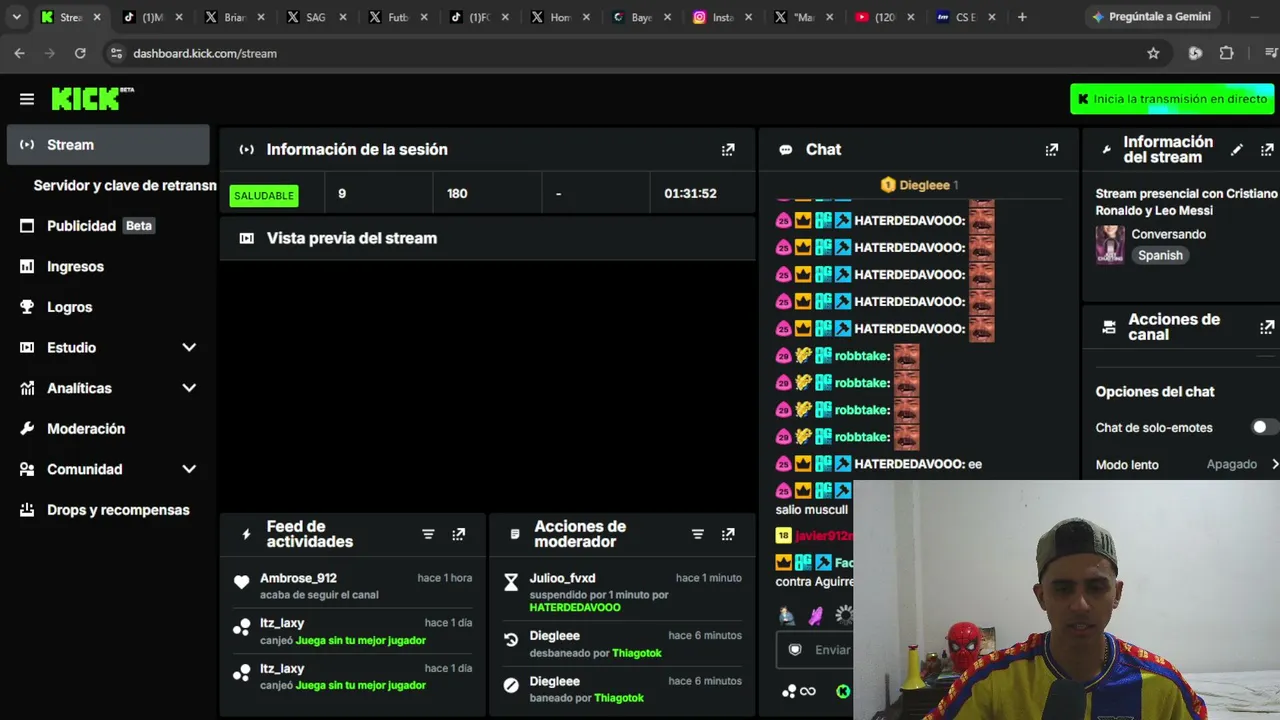The width and height of the screenshot is (1280, 720).
Task: Close the Kick dashboard browser tab
Action: [96, 17]
